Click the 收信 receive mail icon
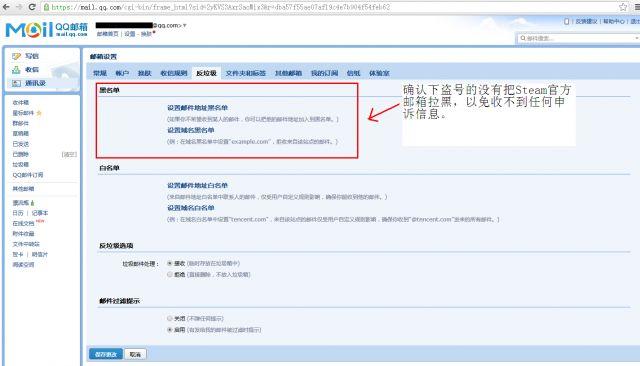The width and height of the screenshot is (640, 366). tap(16, 70)
